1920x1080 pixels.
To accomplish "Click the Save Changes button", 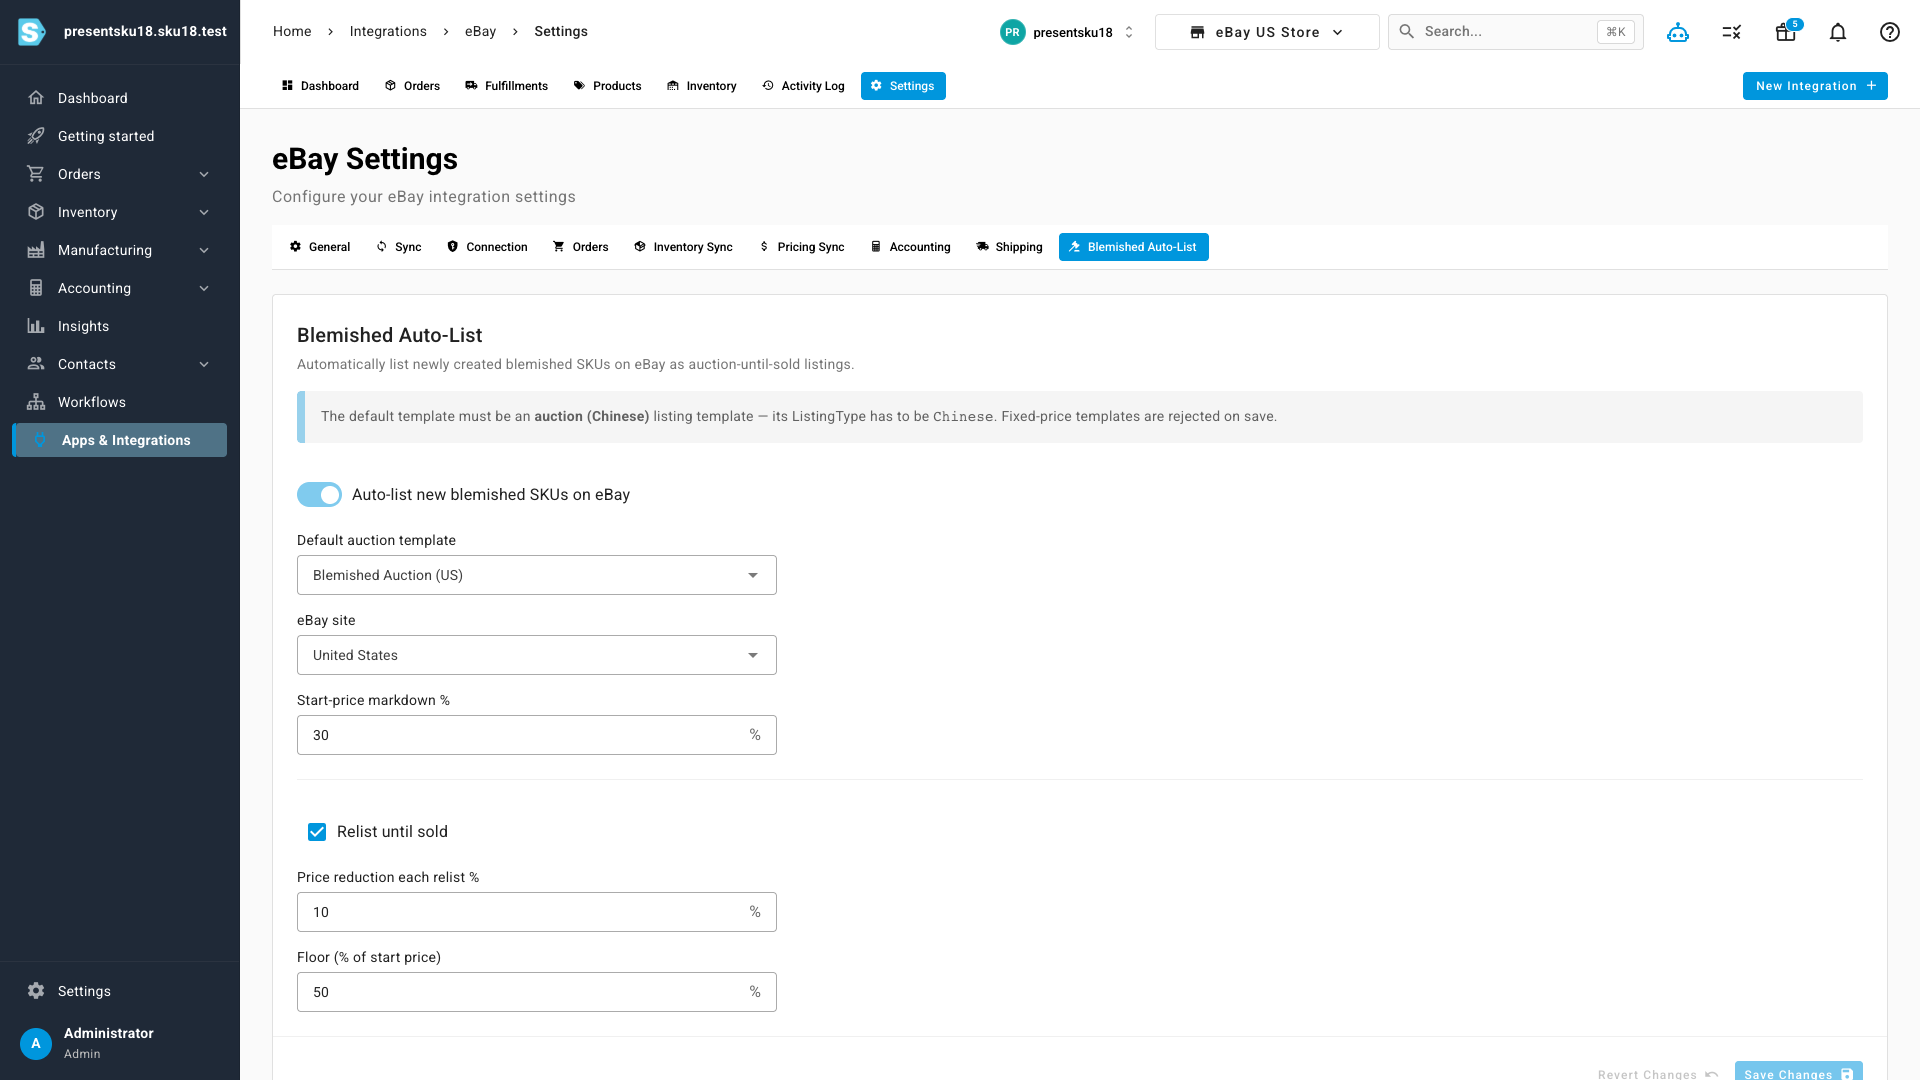I will pos(1798,1071).
